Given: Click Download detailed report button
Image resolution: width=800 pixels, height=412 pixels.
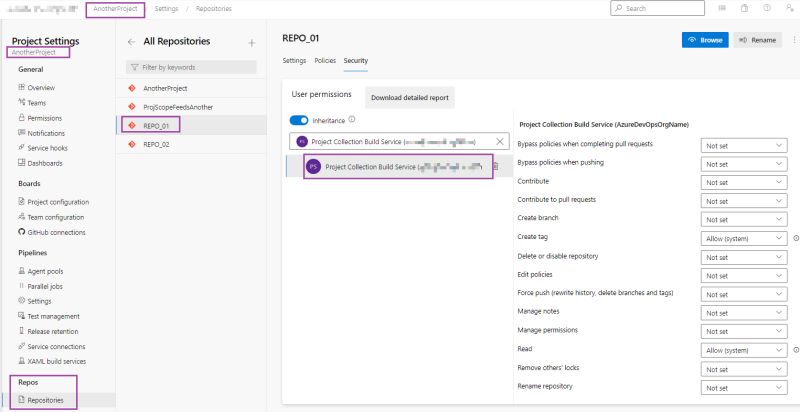Looking at the screenshot, I should (410, 97).
